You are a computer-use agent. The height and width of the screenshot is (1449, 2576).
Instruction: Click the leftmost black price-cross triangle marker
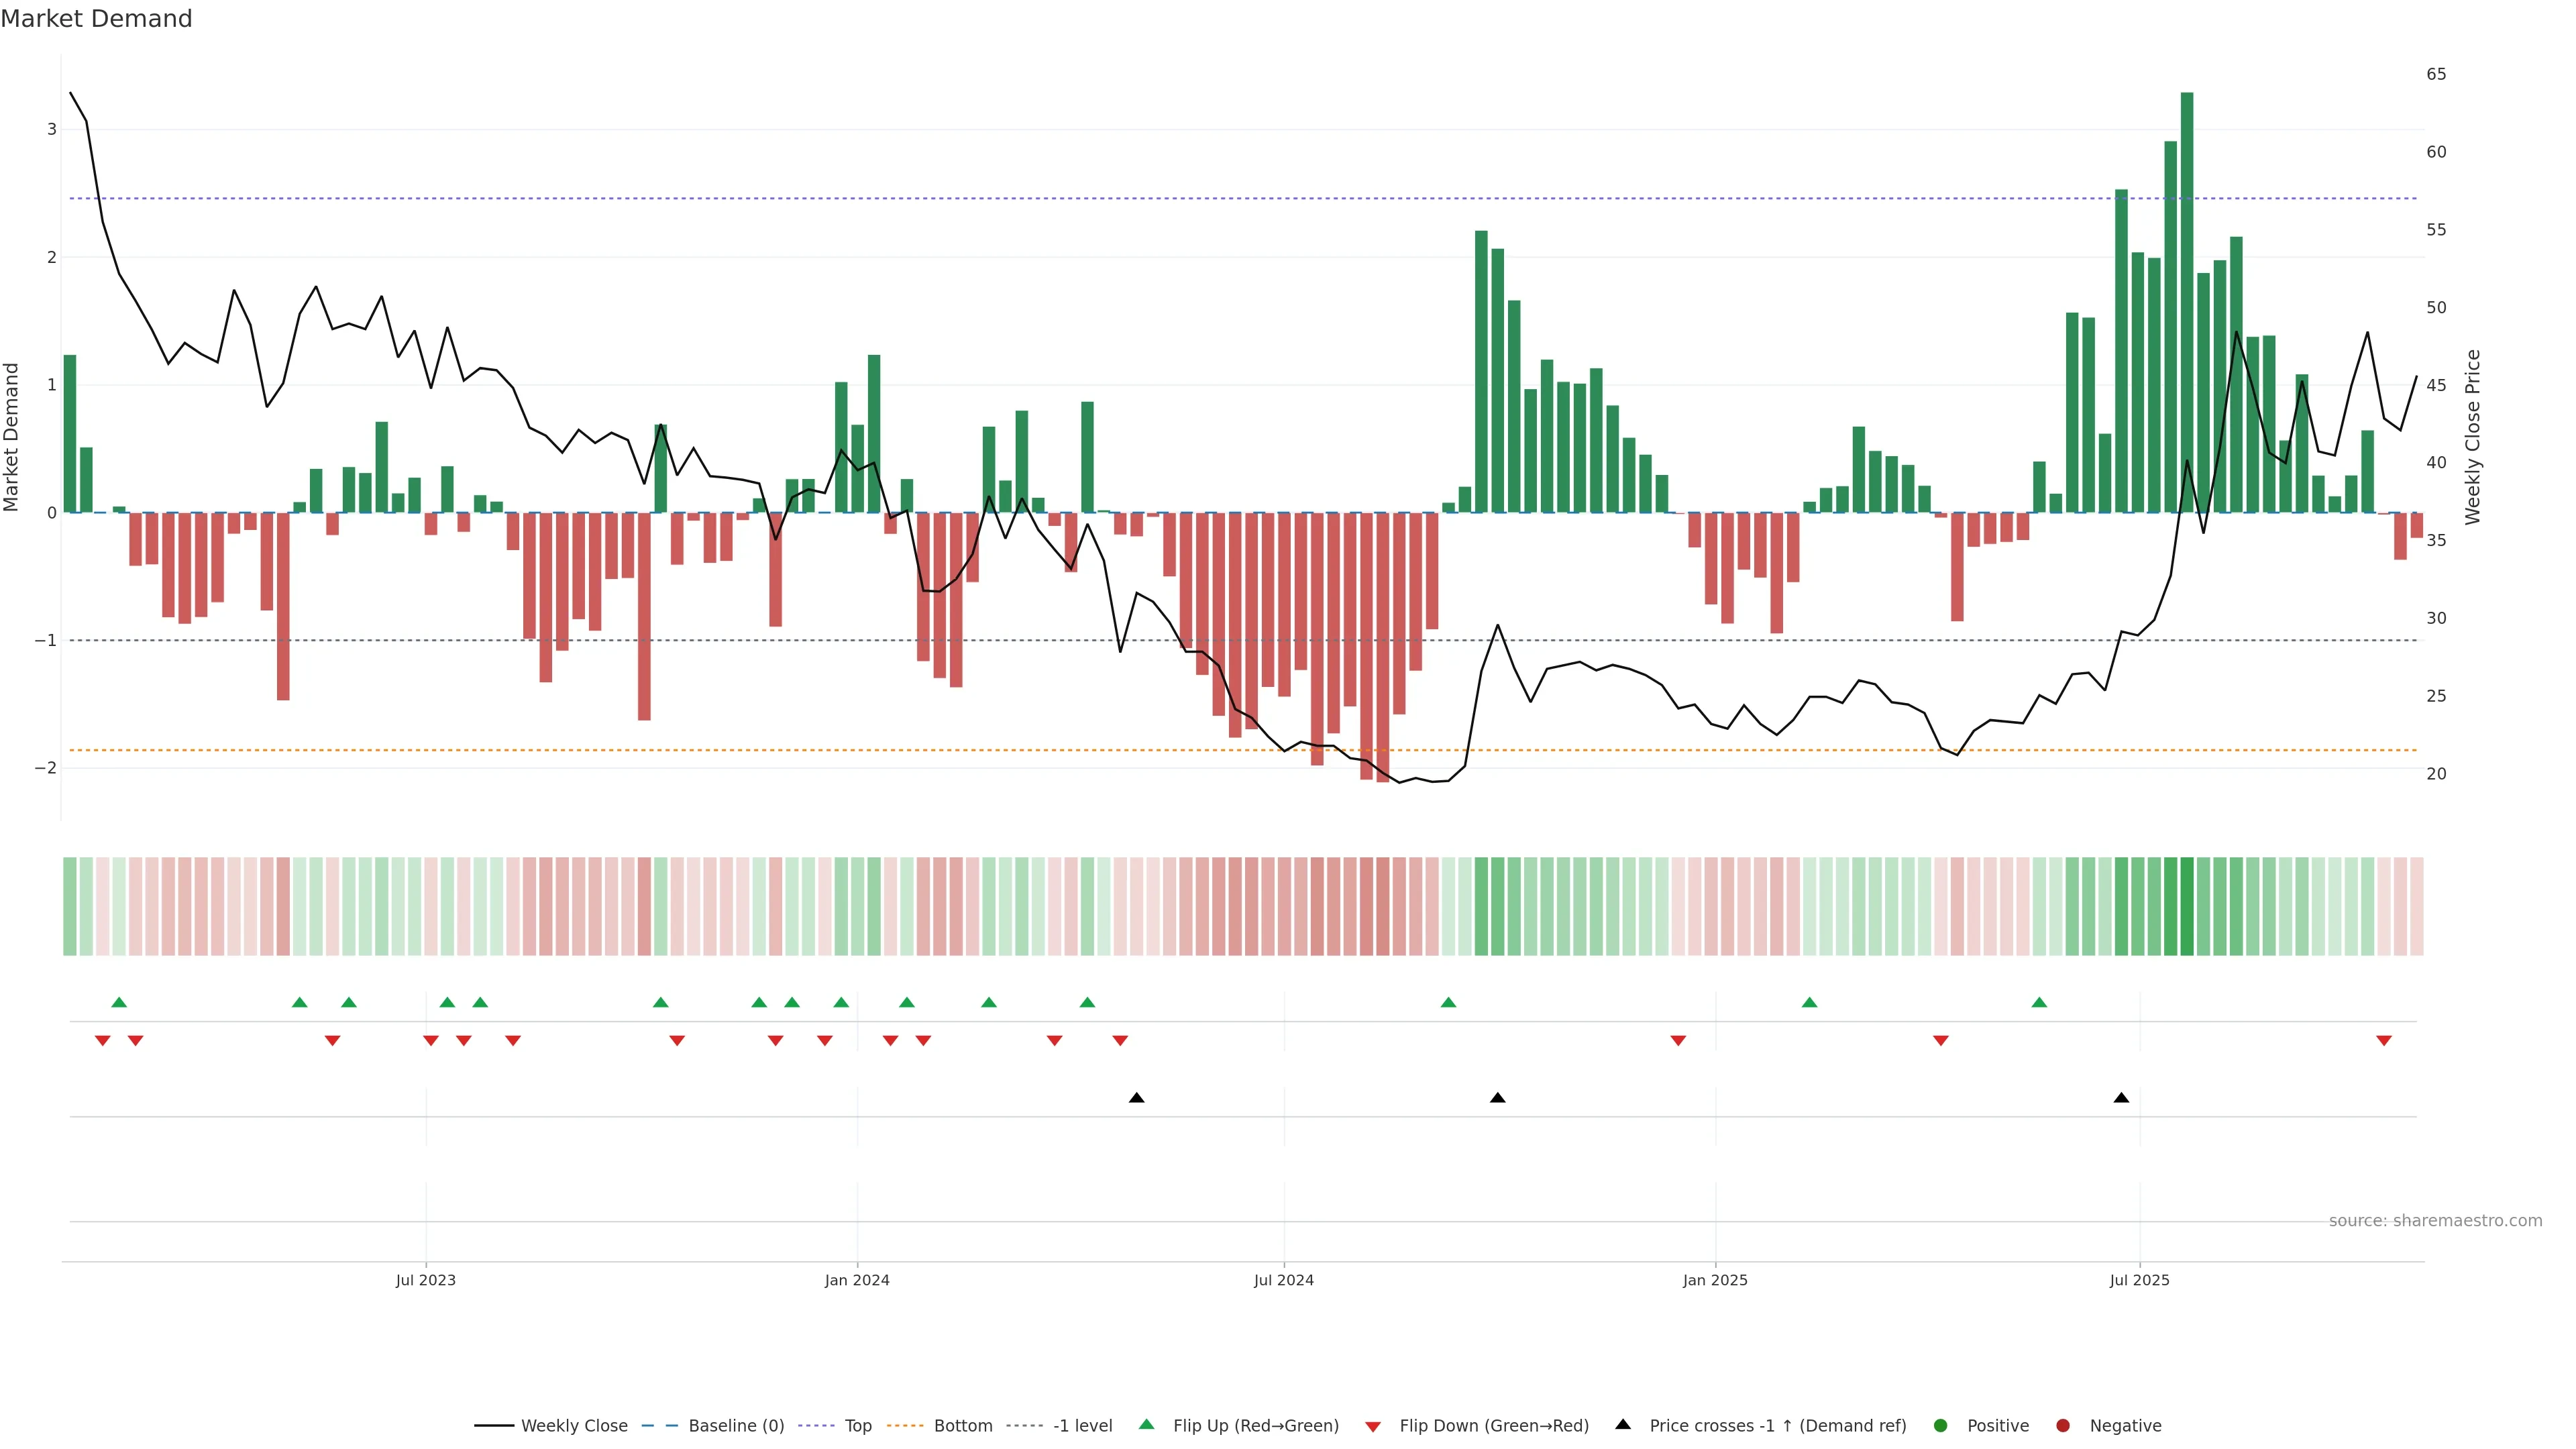[x=1136, y=1098]
